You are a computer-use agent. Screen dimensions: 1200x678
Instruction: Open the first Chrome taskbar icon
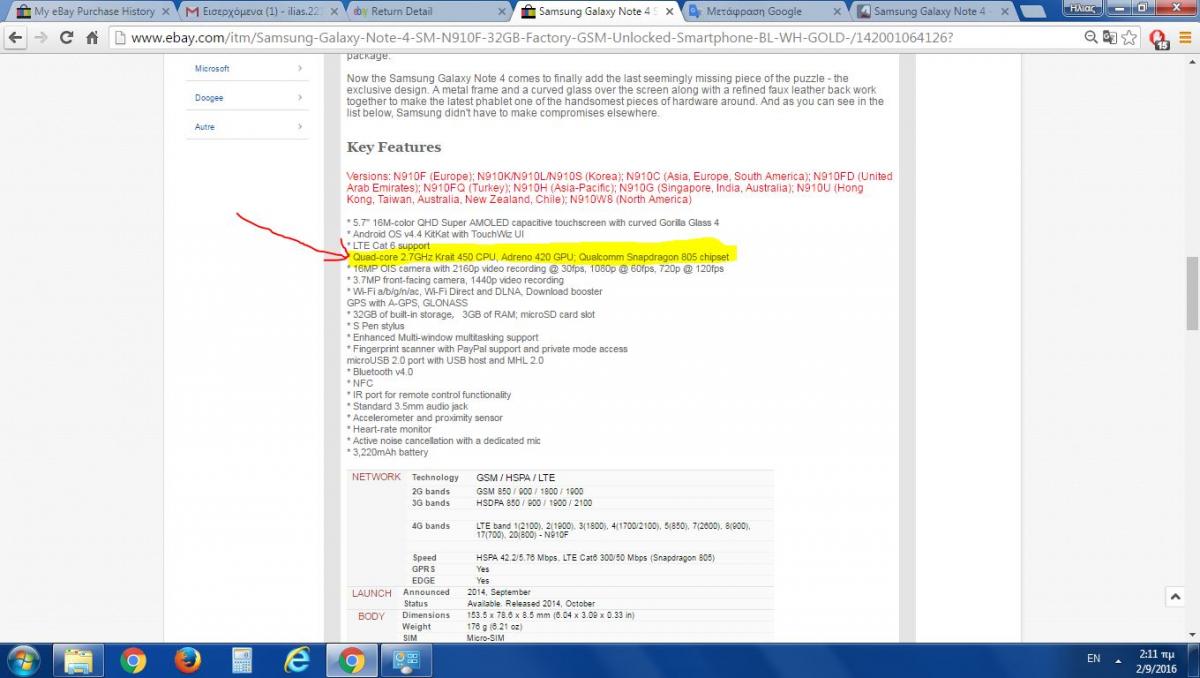click(133, 660)
